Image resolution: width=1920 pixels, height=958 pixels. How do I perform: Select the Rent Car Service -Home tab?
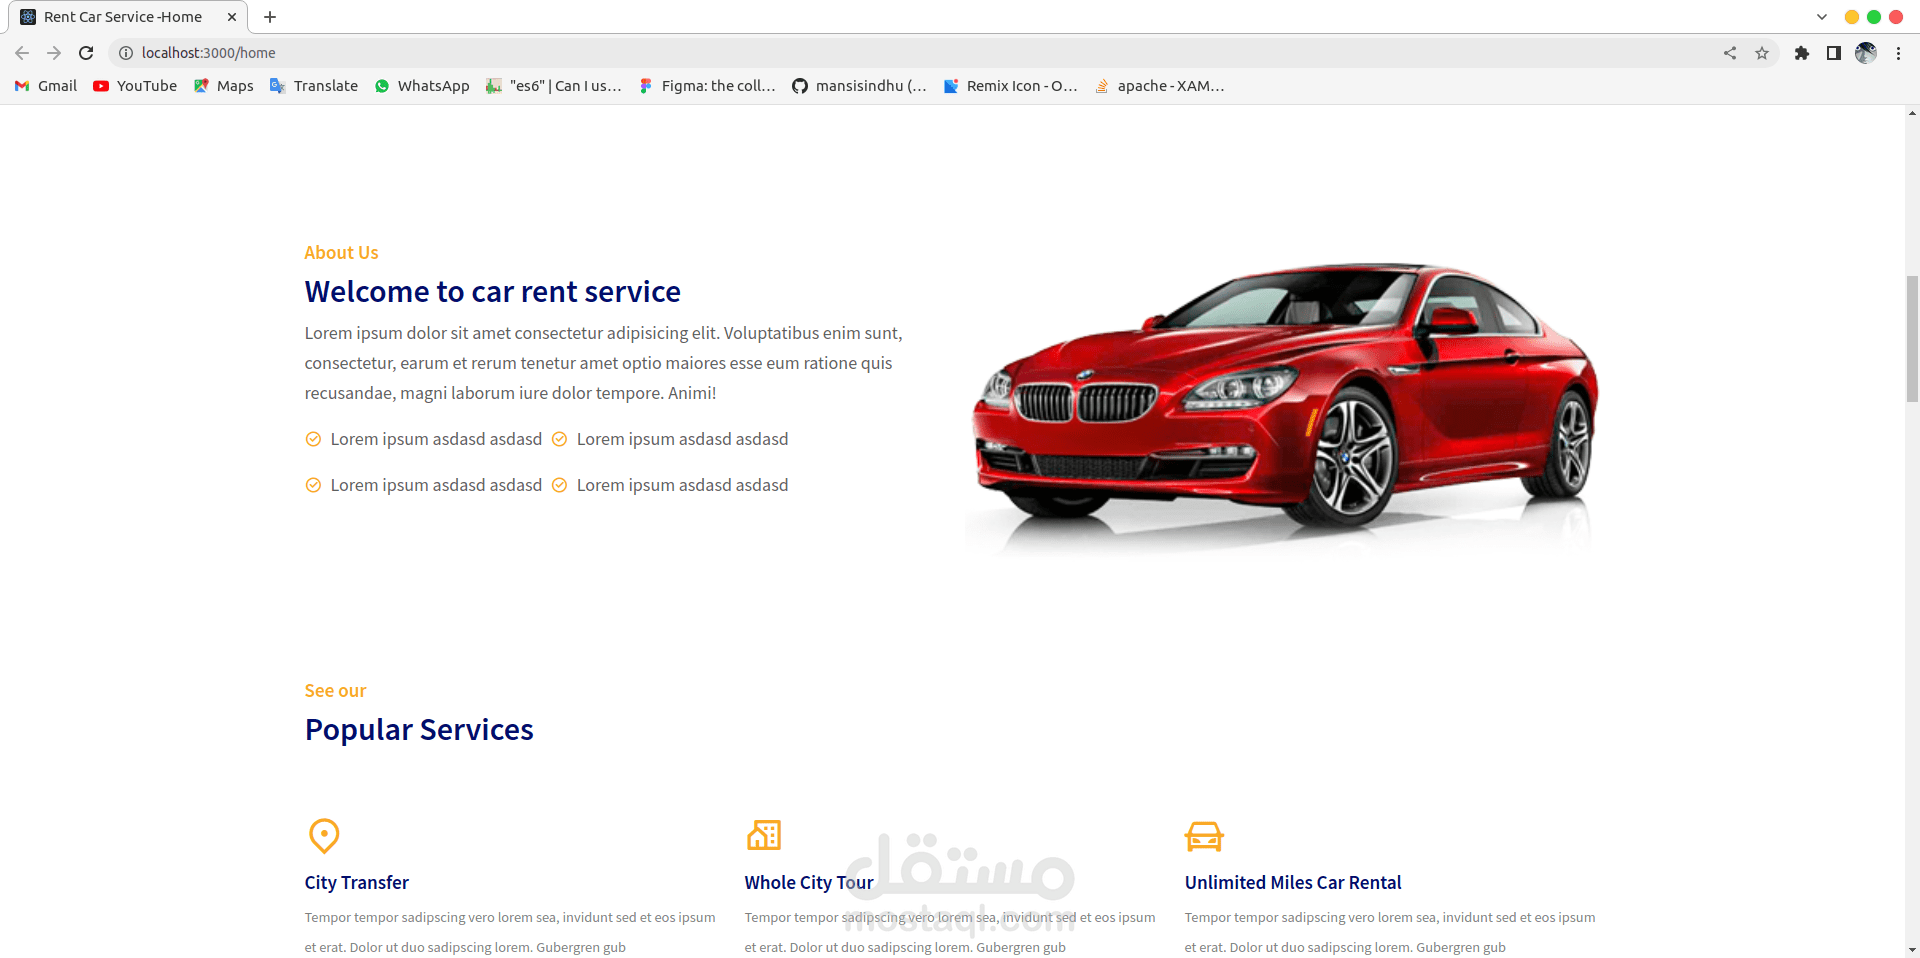(130, 17)
